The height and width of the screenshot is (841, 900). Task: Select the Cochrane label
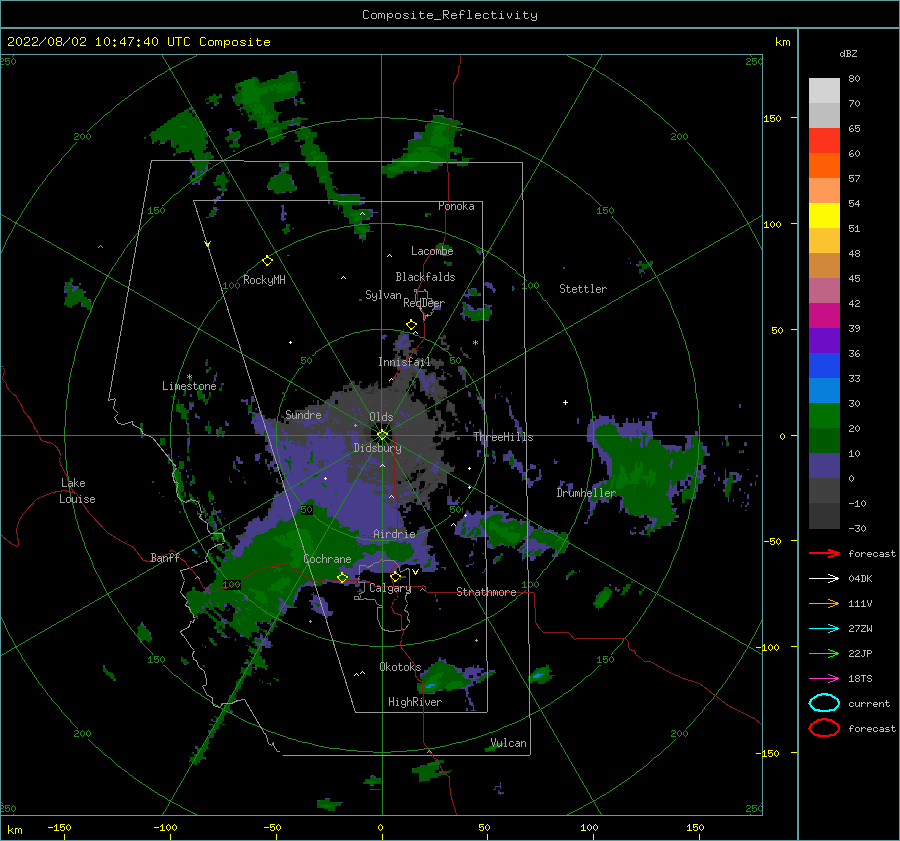click(x=327, y=559)
